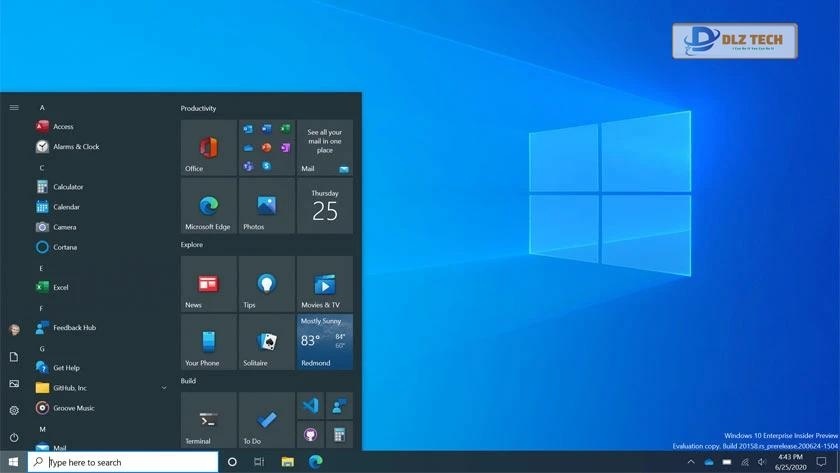This screenshot has width=840, height=473.
Task: Launch the Terminal tile
Action: pyautogui.click(x=208, y=420)
